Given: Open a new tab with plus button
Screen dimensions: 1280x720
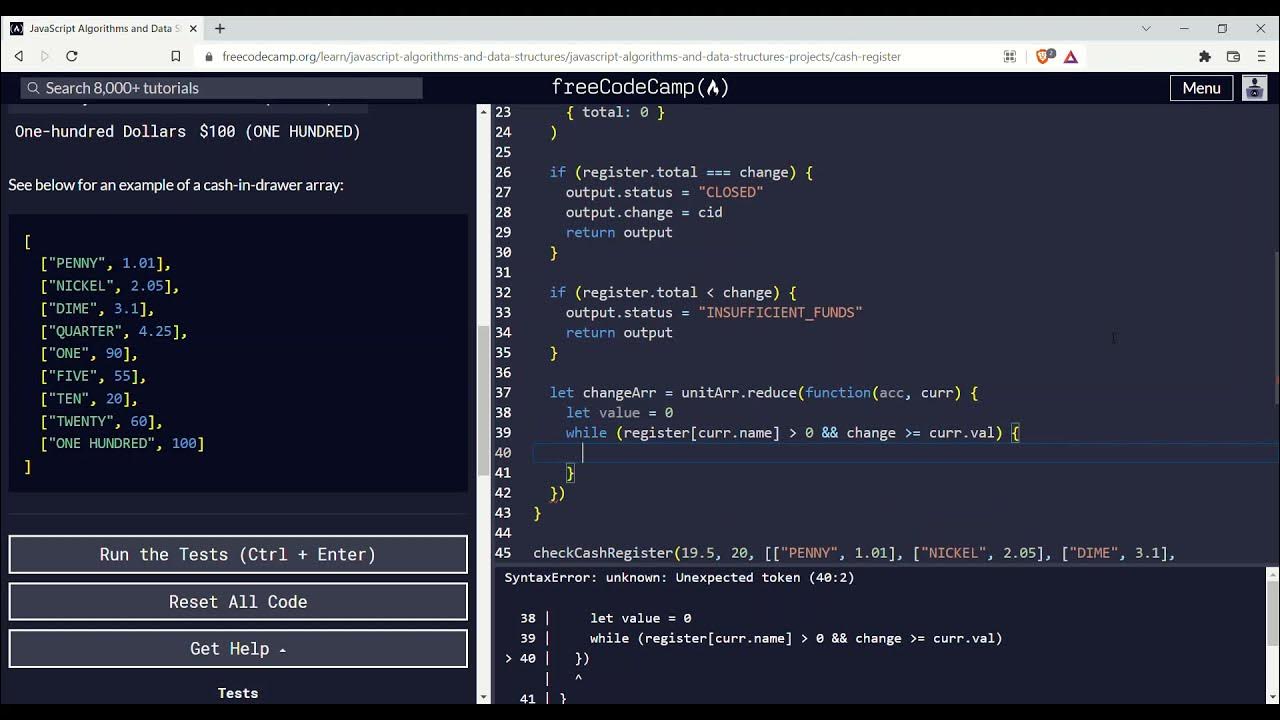Looking at the screenshot, I should pos(220,28).
